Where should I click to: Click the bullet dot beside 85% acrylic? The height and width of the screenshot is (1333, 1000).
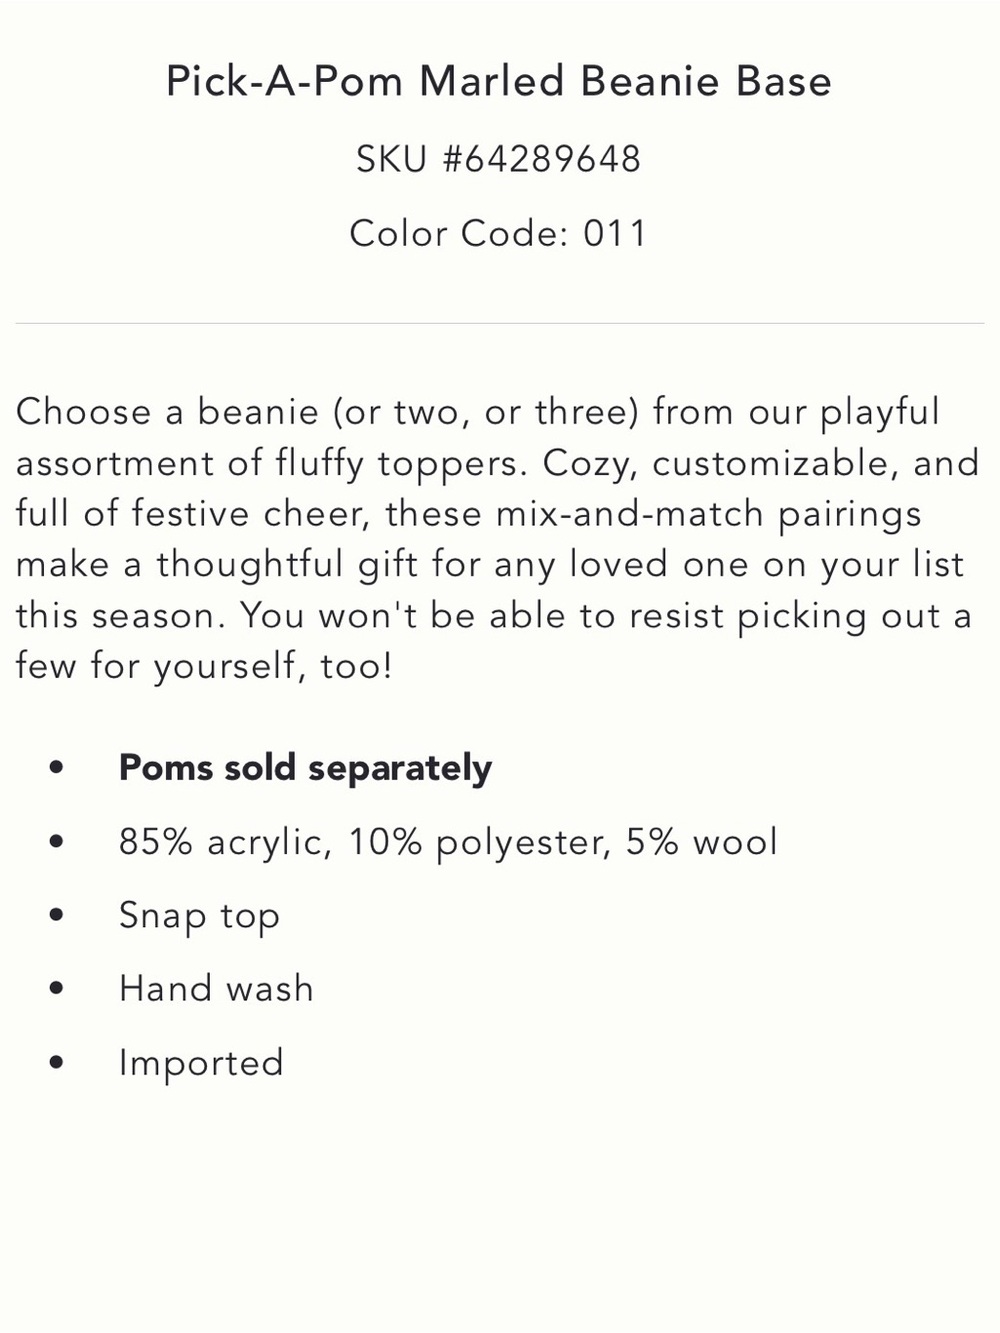[x=56, y=842]
